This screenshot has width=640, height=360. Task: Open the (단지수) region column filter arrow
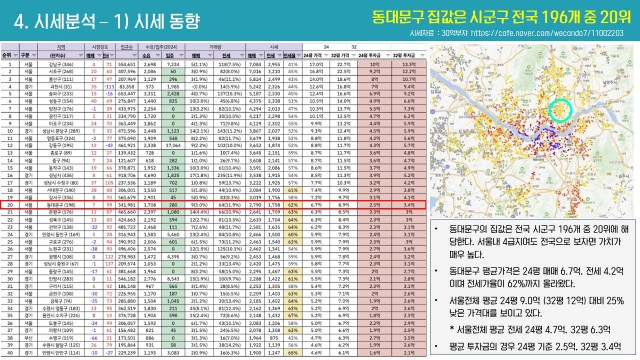coord(80,55)
